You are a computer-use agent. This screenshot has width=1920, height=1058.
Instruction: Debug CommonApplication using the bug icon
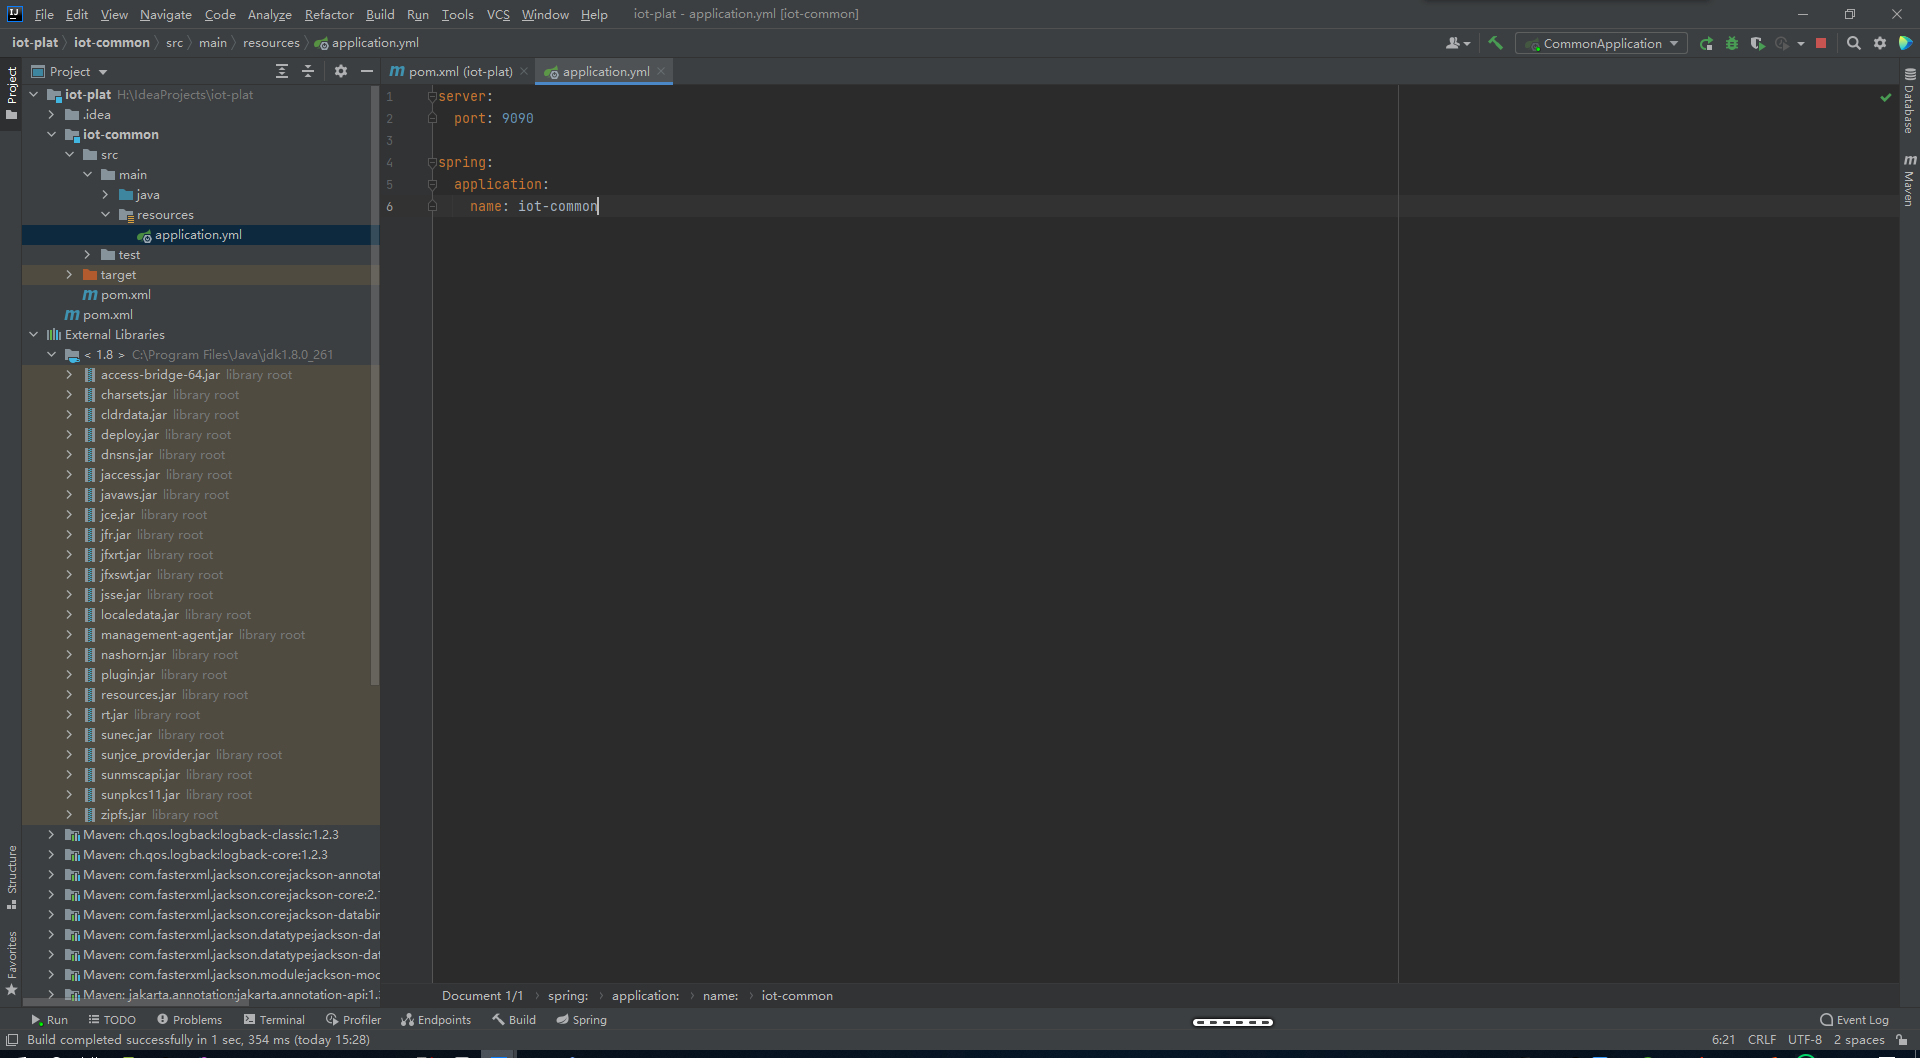click(x=1732, y=43)
